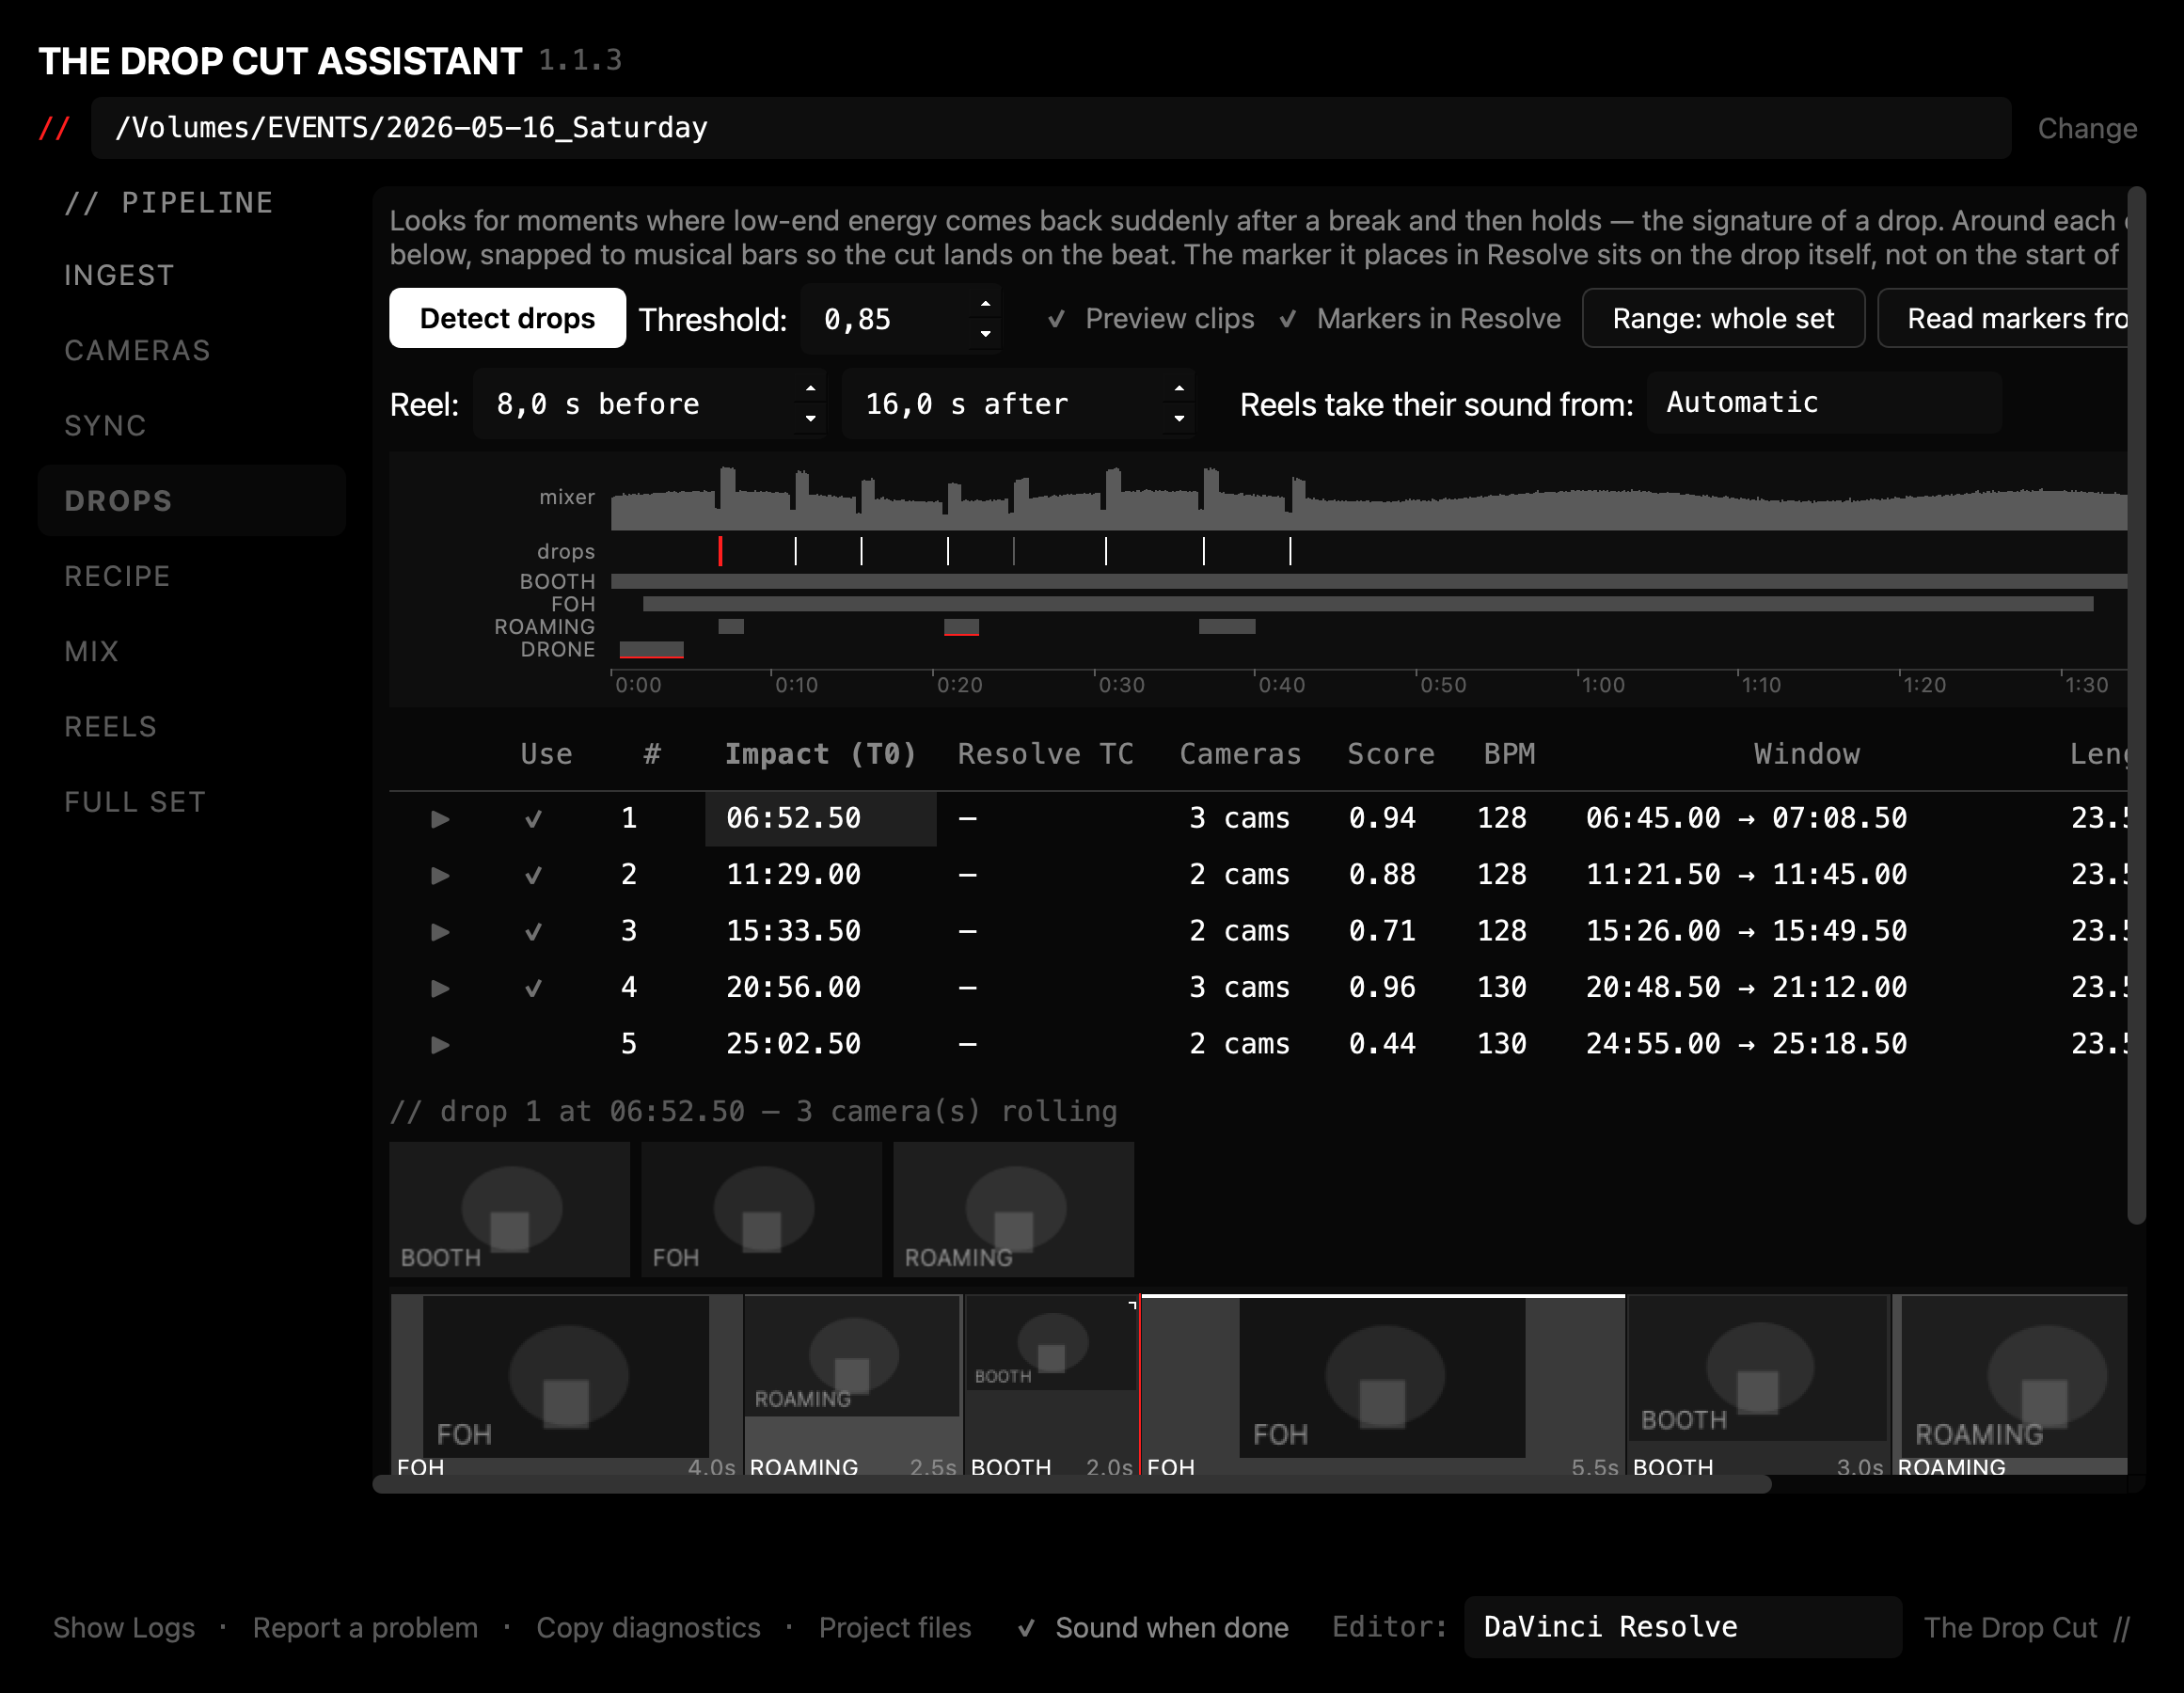Image resolution: width=2184 pixels, height=1693 pixels.
Task: Open the reel sound source Automatic dropdown
Action: point(1824,403)
